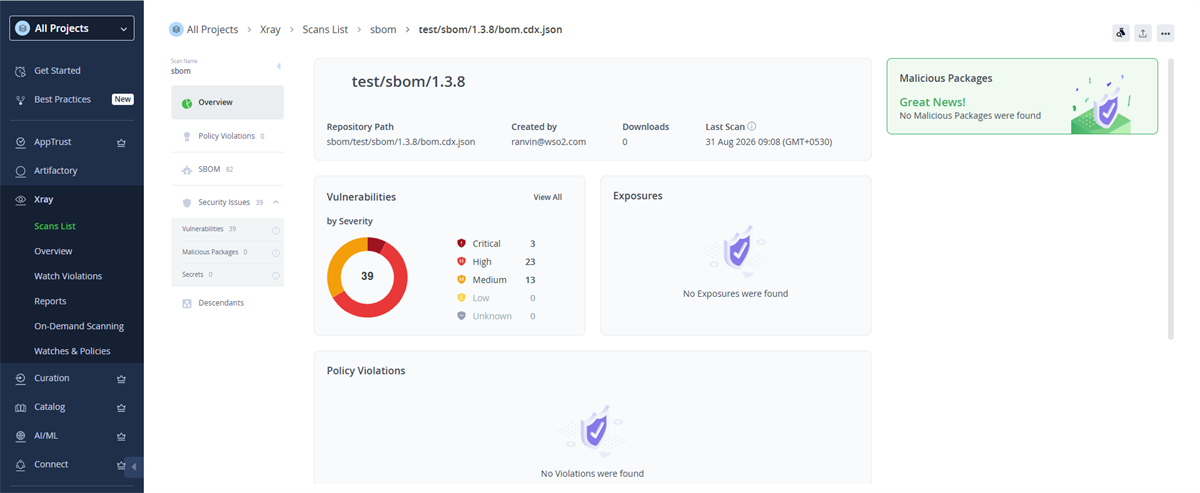The height and width of the screenshot is (493, 1200).
Task: Click the Security Issues shield icon
Action: pyautogui.click(x=187, y=202)
